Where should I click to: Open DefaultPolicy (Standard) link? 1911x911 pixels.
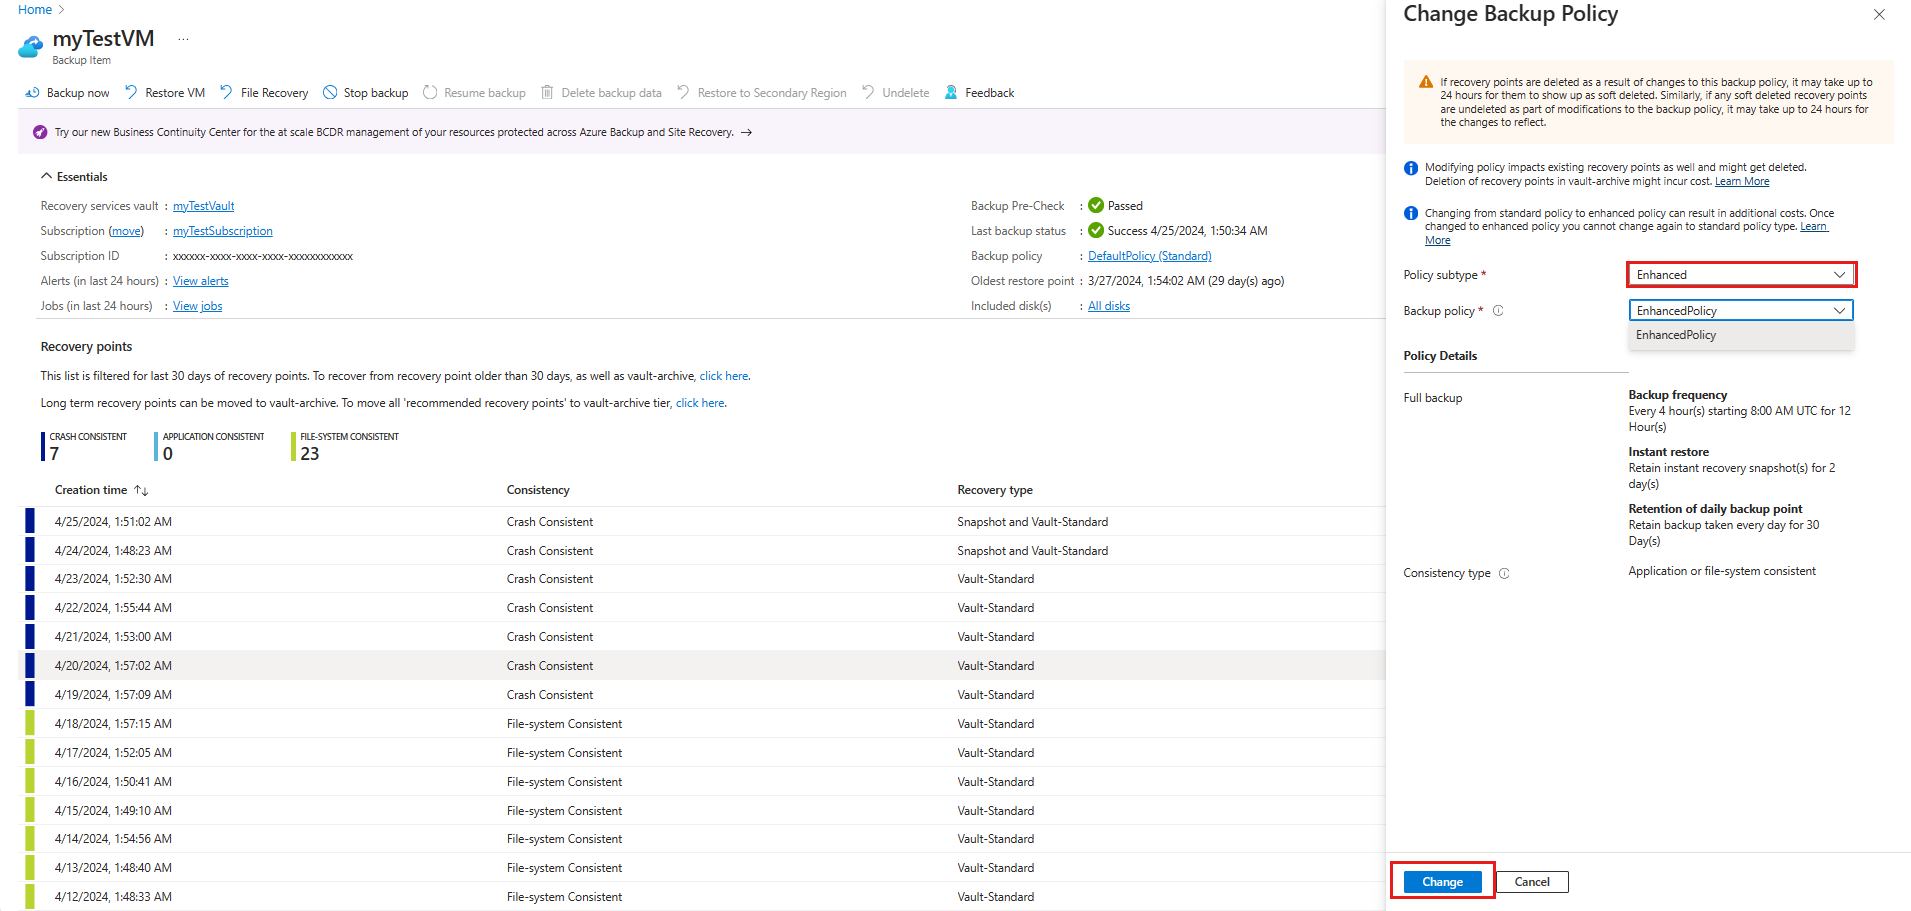(1149, 256)
